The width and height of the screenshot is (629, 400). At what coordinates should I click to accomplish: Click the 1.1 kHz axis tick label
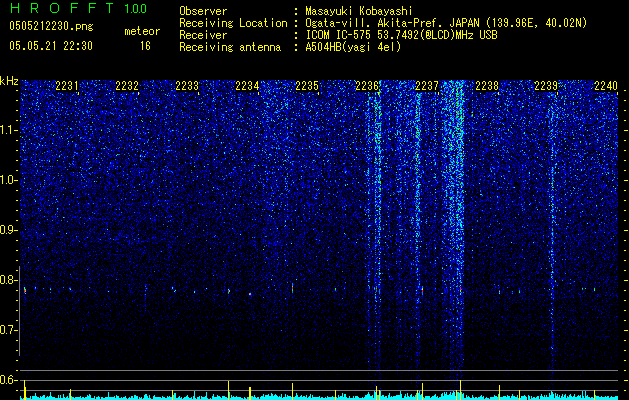9,131
